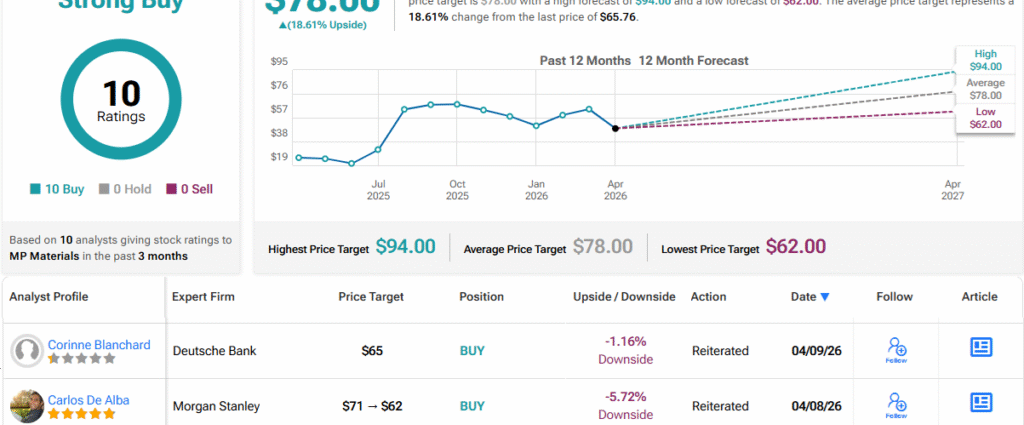Click Carlos De Alba's star rating
Viewport: 1024px width, 425px height.
coord(83,413)
